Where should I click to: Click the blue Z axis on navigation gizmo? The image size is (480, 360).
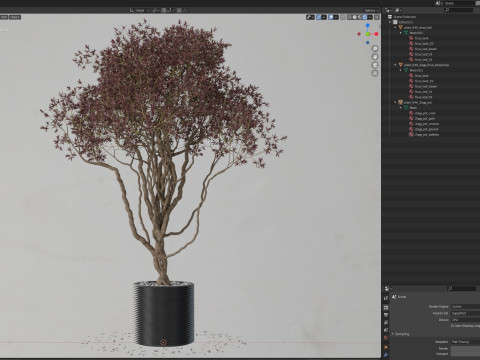point(368,25)
